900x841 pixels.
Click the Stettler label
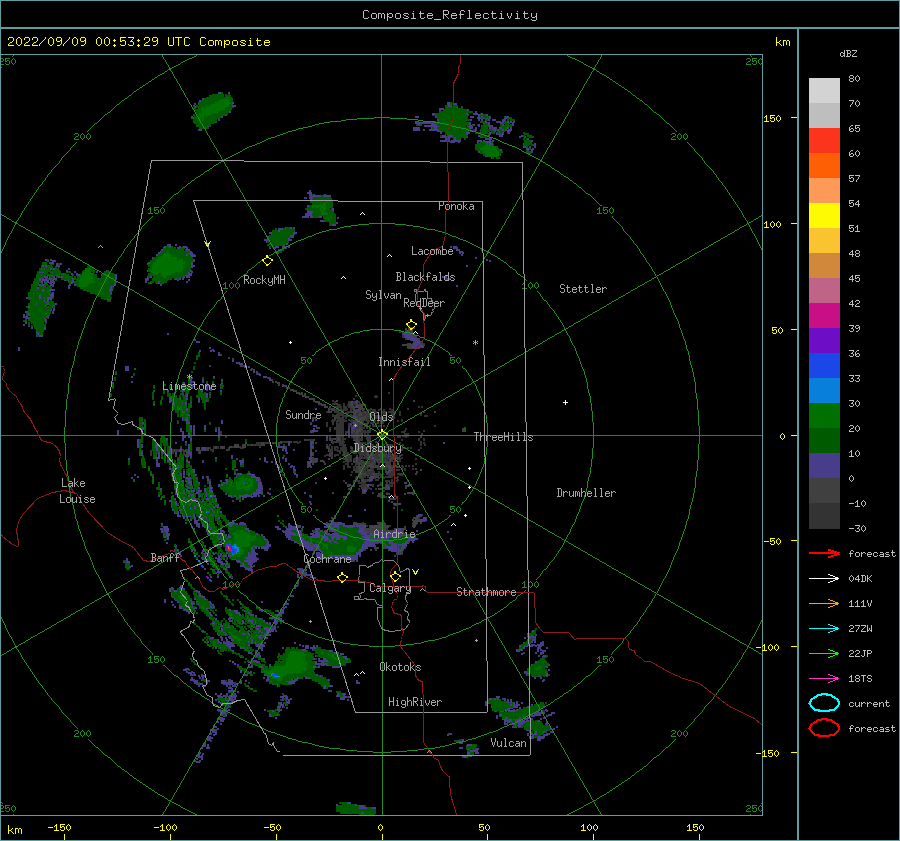click(583, 289)
